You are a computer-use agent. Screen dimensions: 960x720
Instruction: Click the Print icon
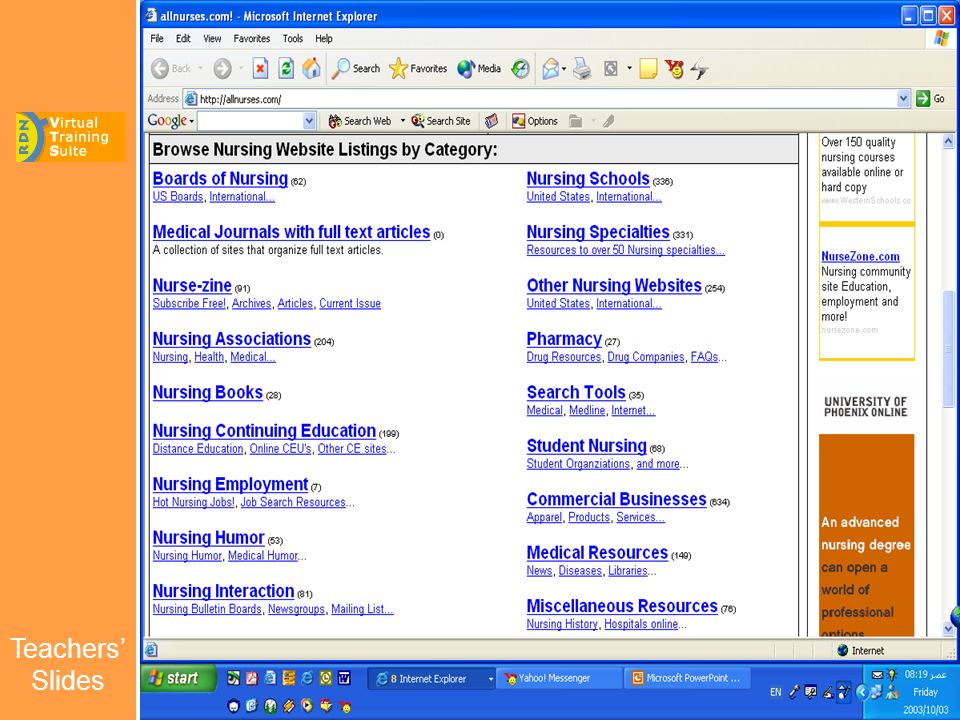[582, 69]
